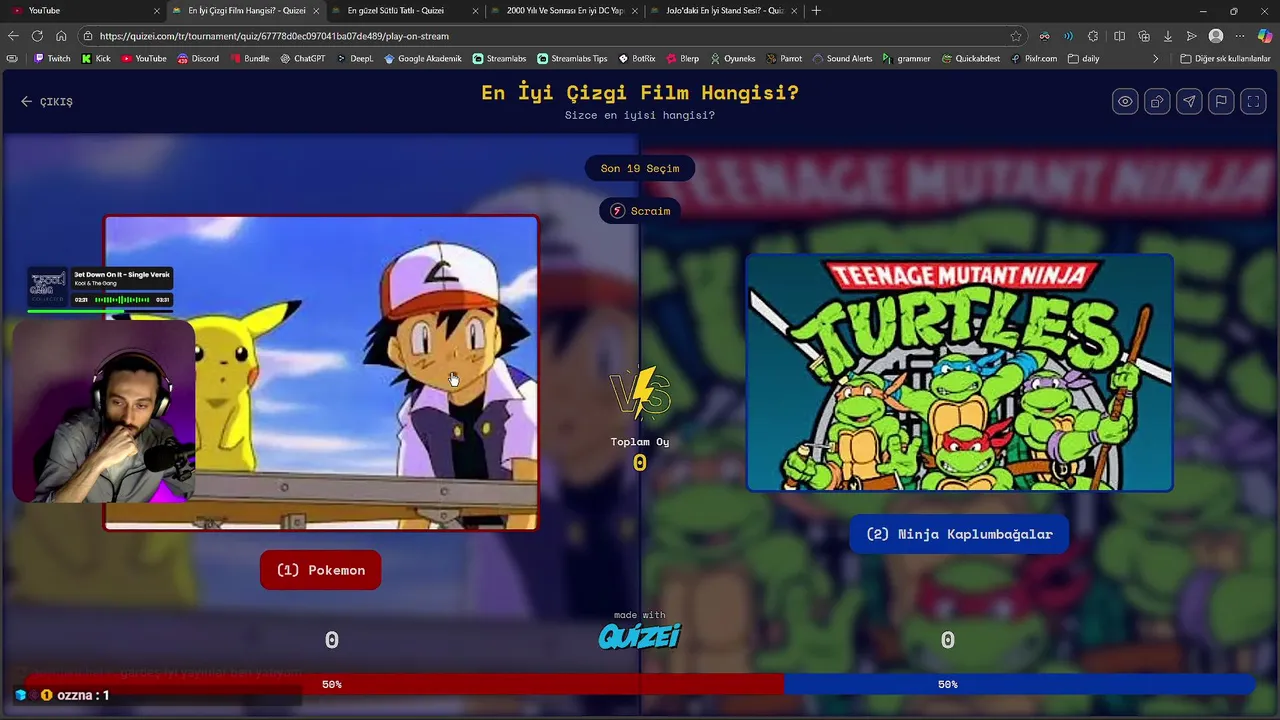
Task: Open a new browser tab
Action: tap(816, 11)
